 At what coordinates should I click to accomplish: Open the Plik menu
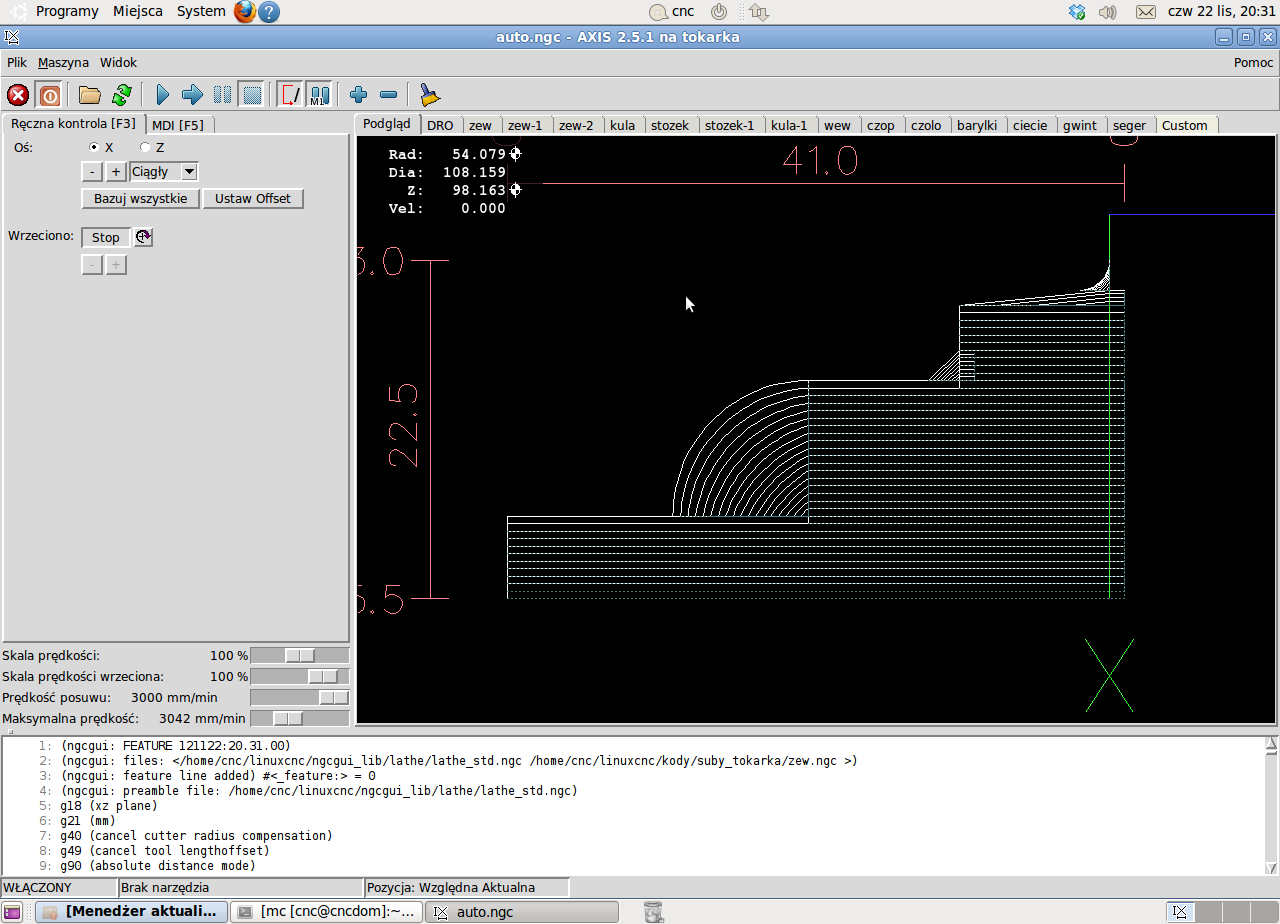tap(17, 62)
